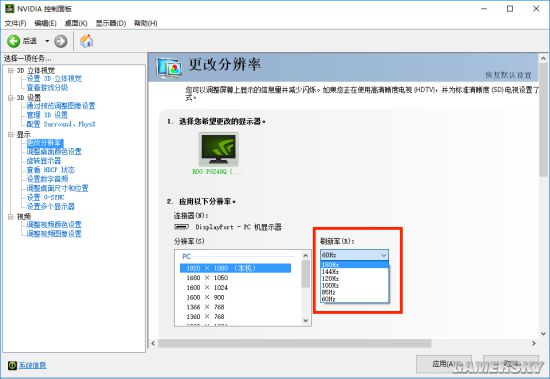Click the grey Forward arrow icon
This screenshot has width=550, height=379.
[60, 41]
